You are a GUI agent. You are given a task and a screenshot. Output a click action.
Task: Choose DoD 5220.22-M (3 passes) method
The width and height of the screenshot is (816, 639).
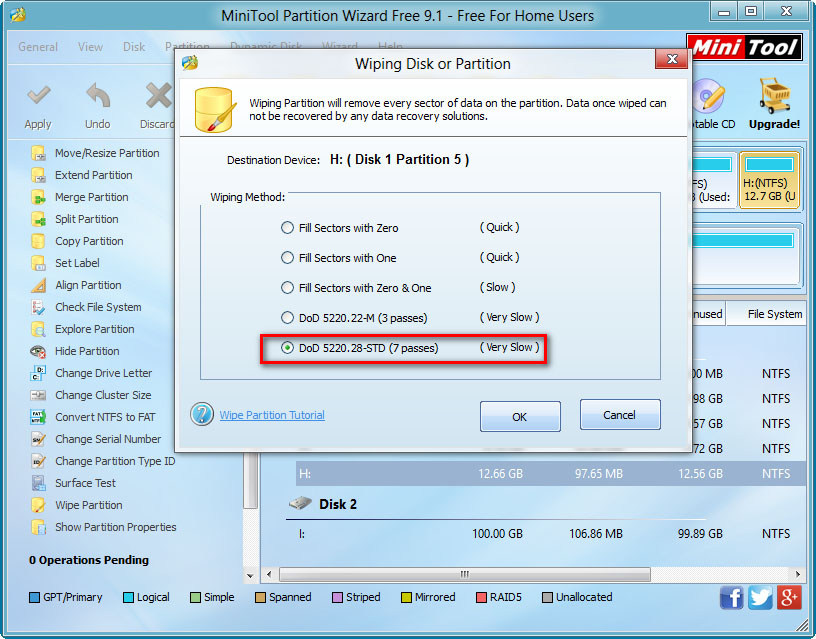coord(288,318)
